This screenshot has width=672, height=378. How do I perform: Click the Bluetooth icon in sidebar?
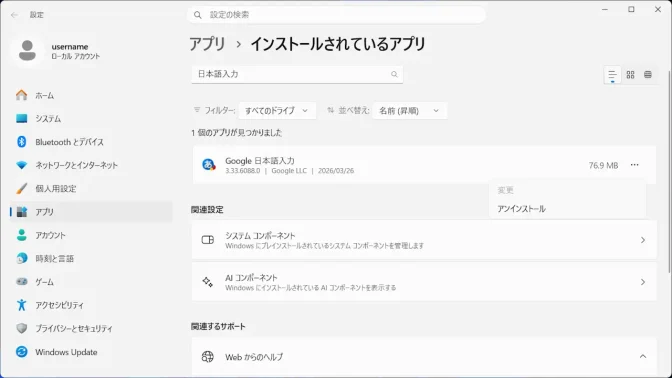(x=21, y=142)
